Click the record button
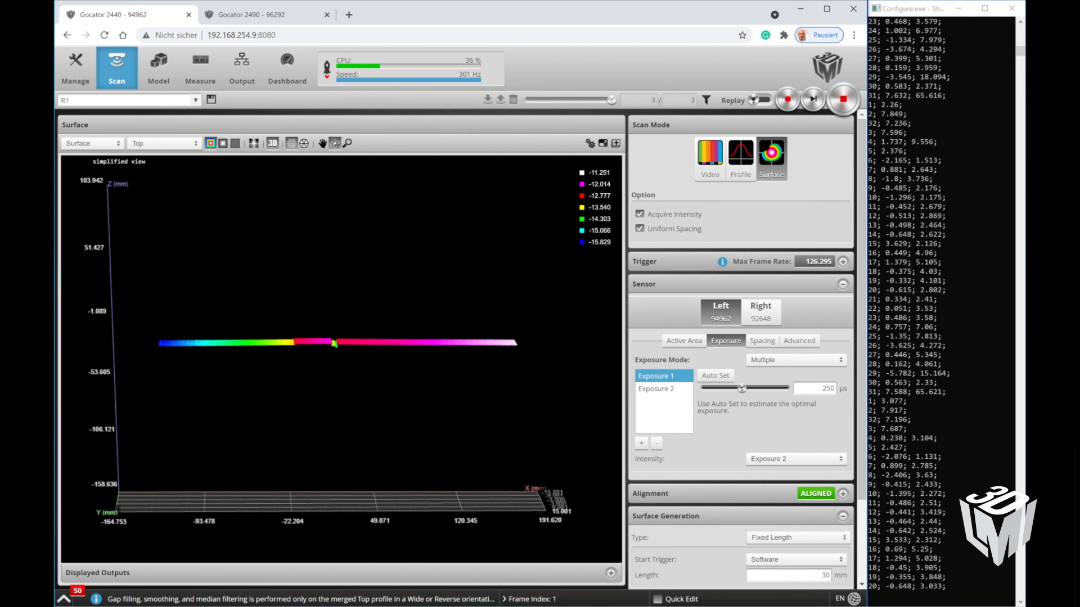The height and width of the screenshot is (607, 1080). (x=787, y=99)
